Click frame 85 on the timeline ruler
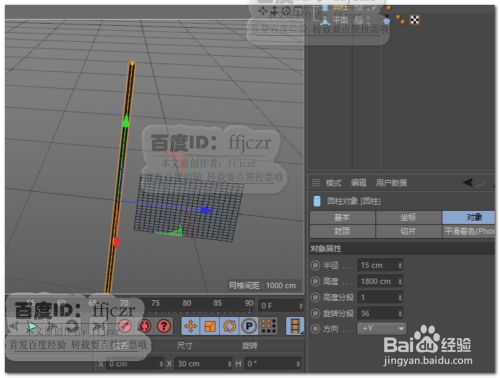Screen dimensions: 500x378 point(218,303)
